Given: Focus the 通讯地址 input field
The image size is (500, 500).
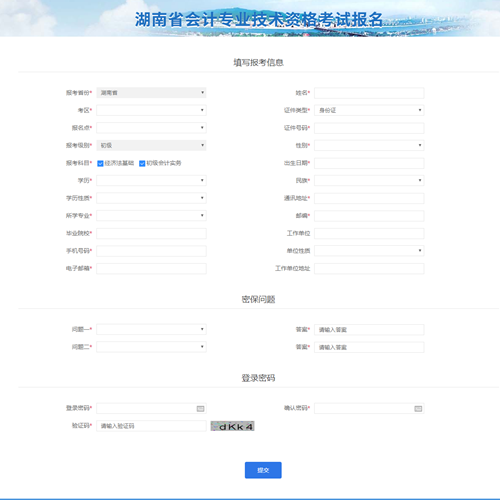Looking at the screenshot, I should click(369, 198).
